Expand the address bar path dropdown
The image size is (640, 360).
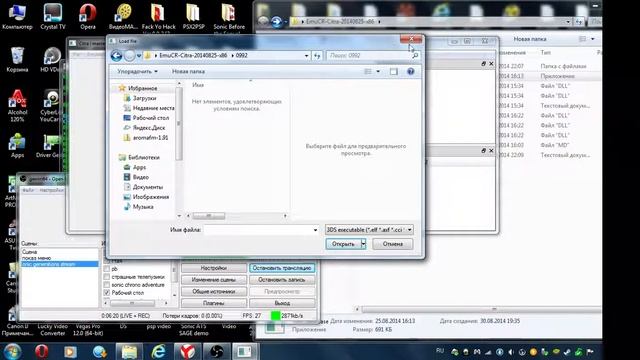point(307,56)
